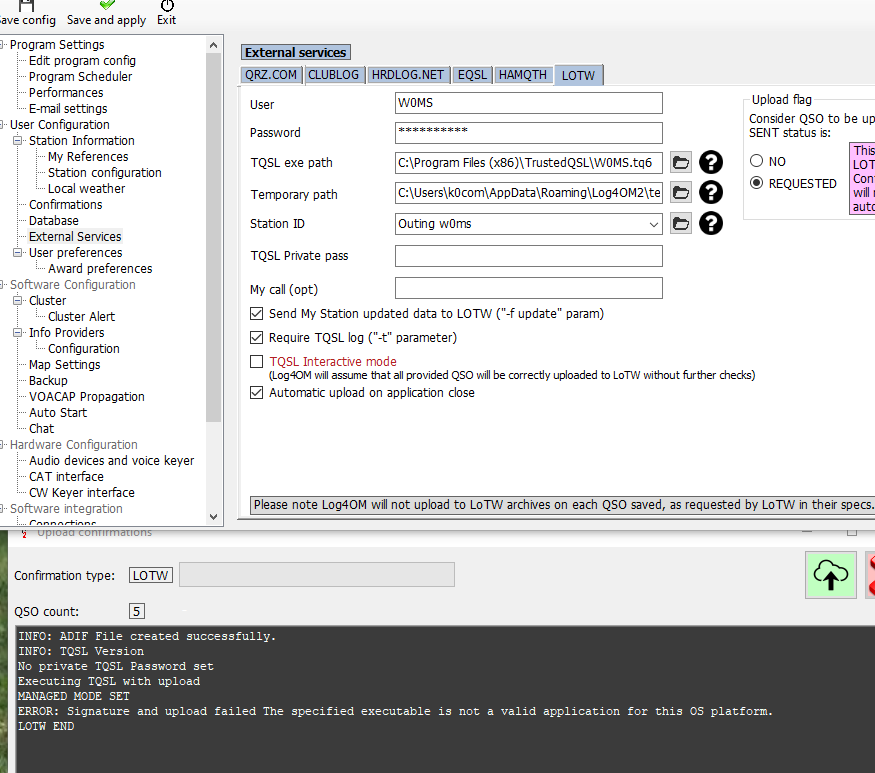
Task: Open Auto Start settings
Action: pos(58,413)
